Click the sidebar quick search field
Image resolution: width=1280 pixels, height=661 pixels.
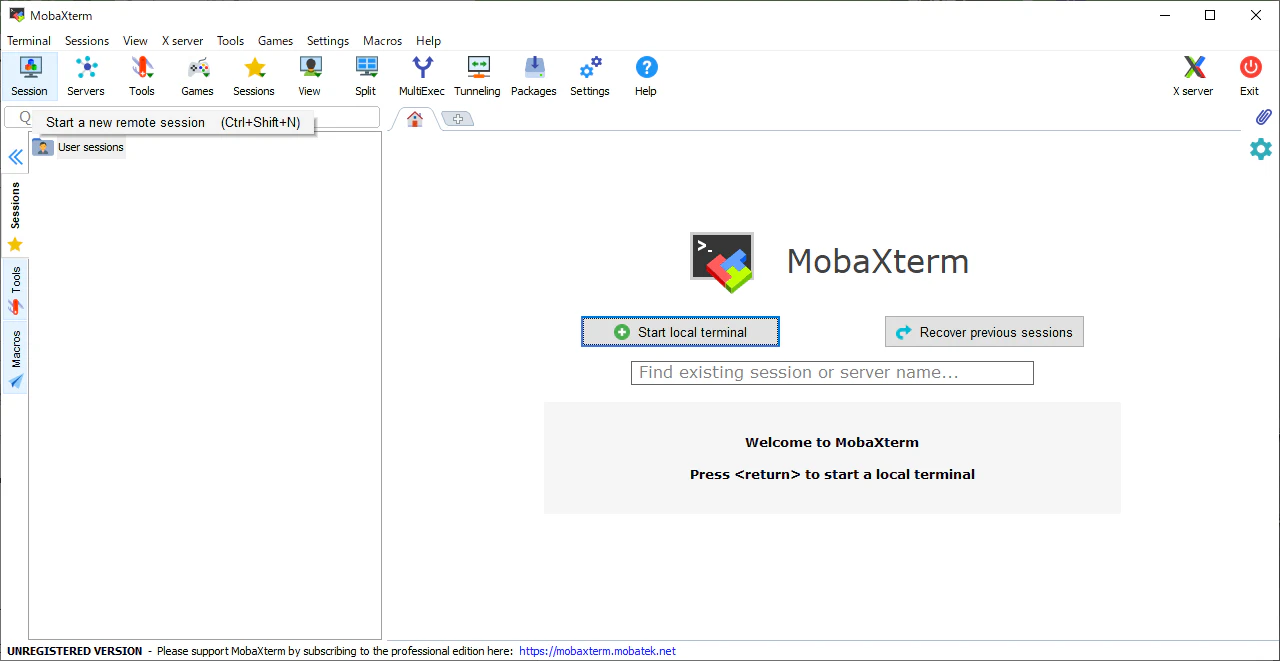tap(192, 117)
